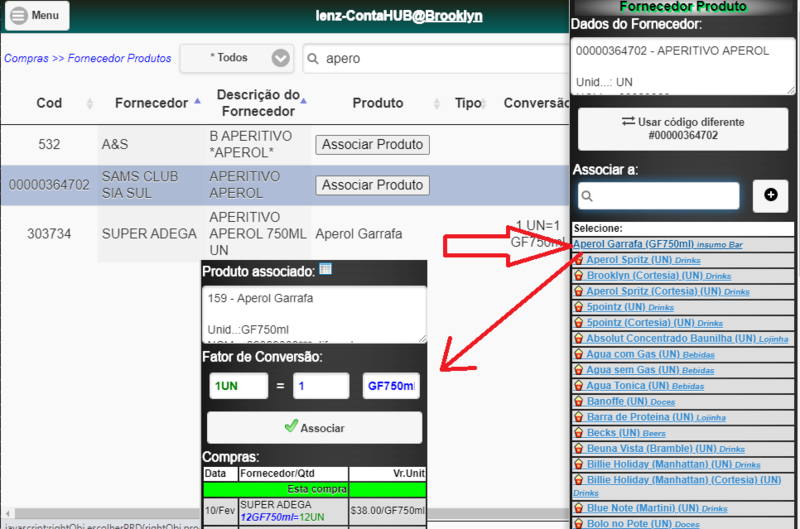800x529 pixels.
Task: Select the Aperol Garrafa product cell
Action: 359,234
